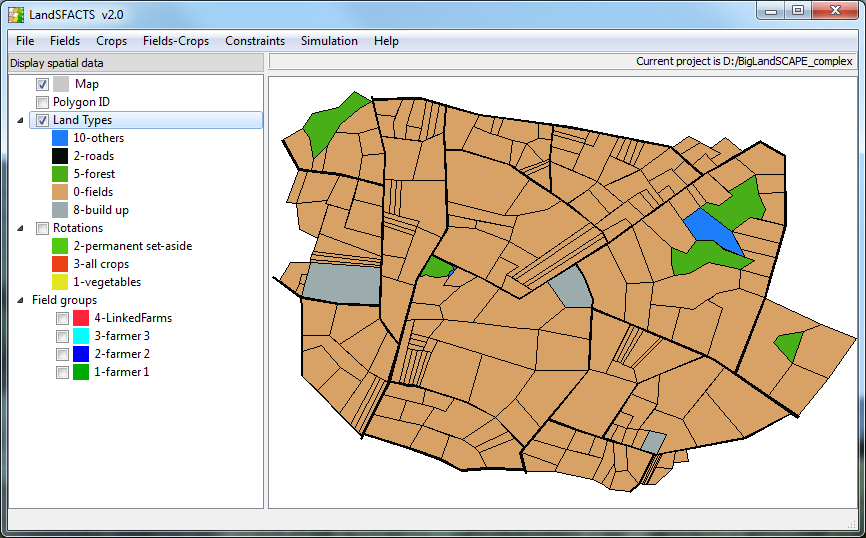This screenshot has height=538, width=866.
Task: Click the red 4-LinkedFarms color icon
Action: [x=81, y=318]
